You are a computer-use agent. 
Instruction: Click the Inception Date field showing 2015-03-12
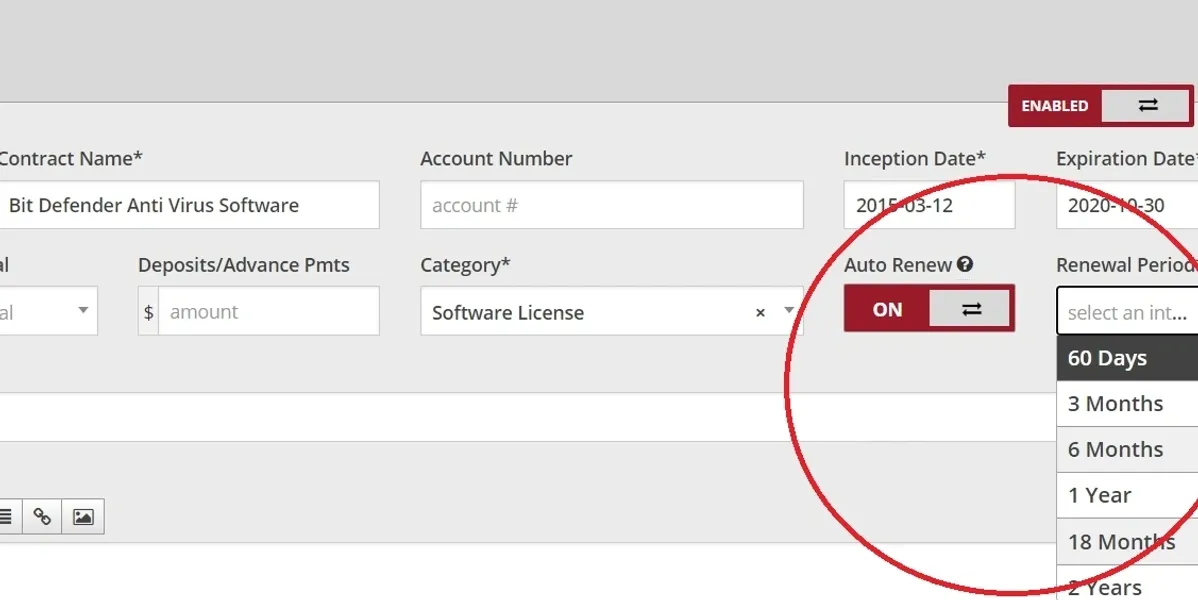click(929, 205)
